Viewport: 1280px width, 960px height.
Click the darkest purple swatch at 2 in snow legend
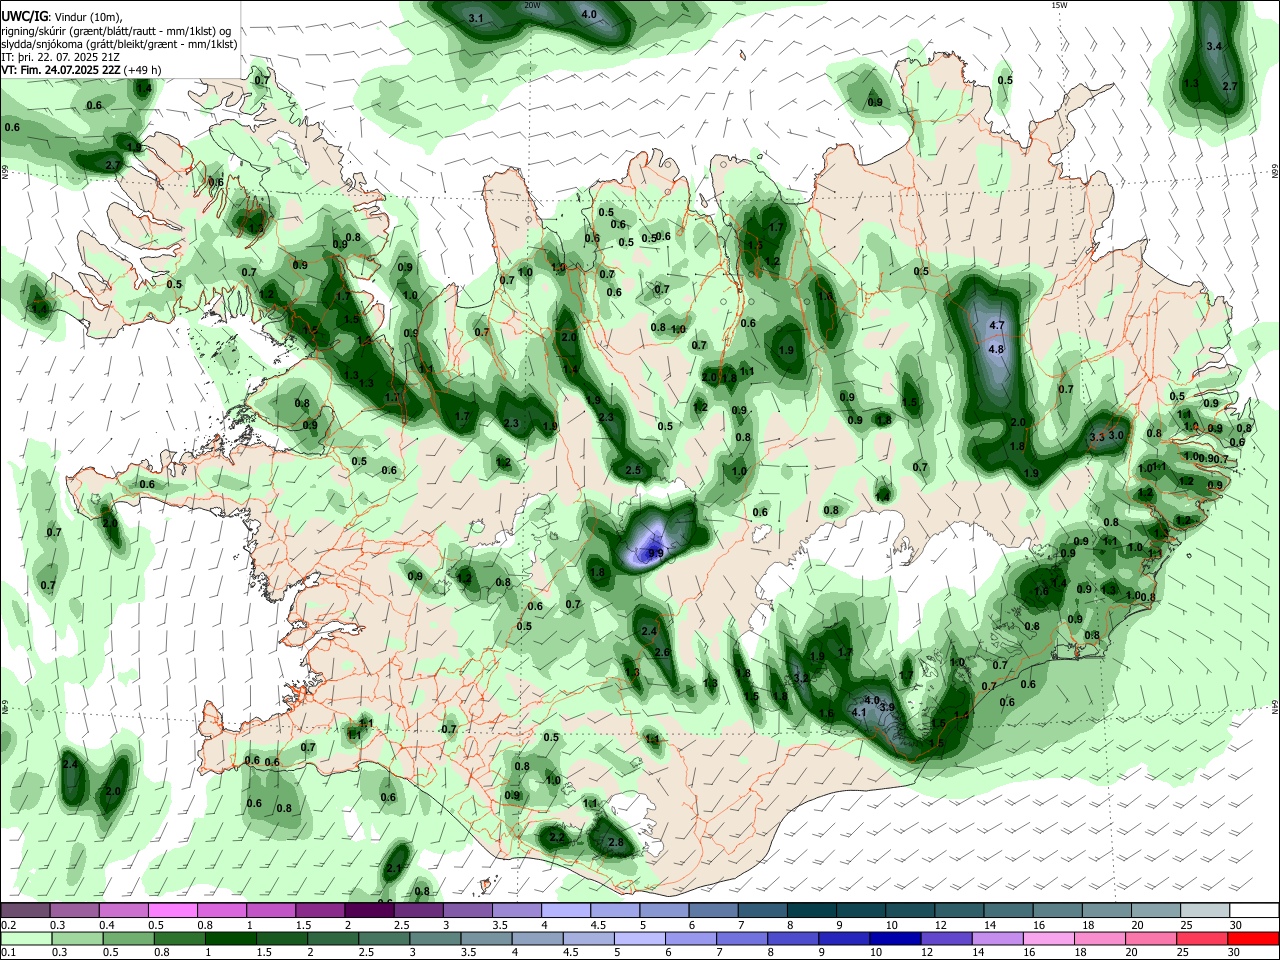point(369,911)
